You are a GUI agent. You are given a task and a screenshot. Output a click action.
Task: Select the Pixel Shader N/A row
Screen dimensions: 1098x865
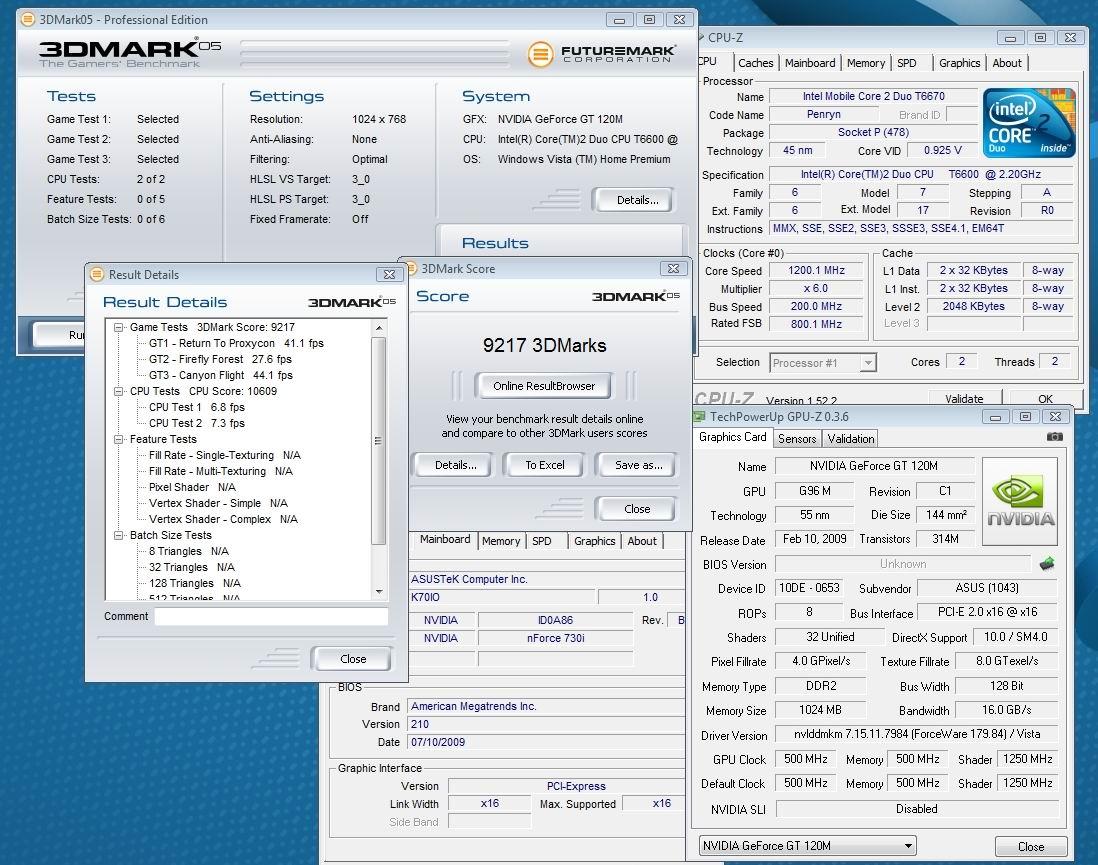click(x=192, y=487)
